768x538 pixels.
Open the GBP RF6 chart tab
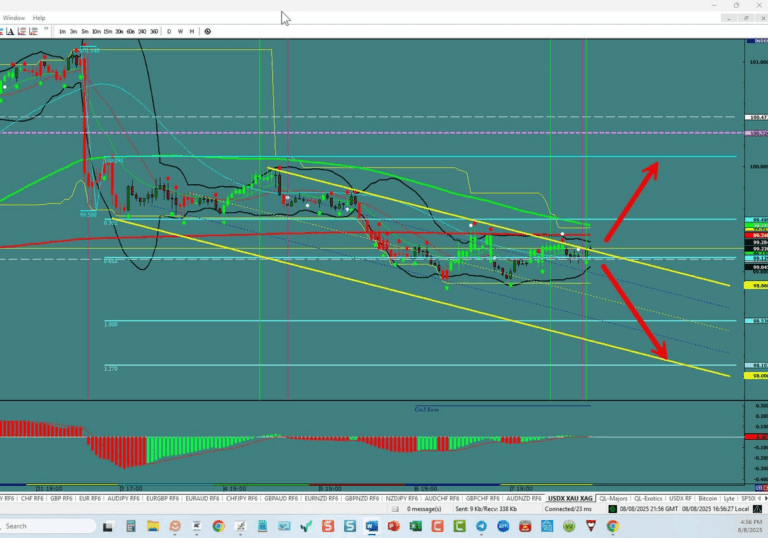[61, 498]
